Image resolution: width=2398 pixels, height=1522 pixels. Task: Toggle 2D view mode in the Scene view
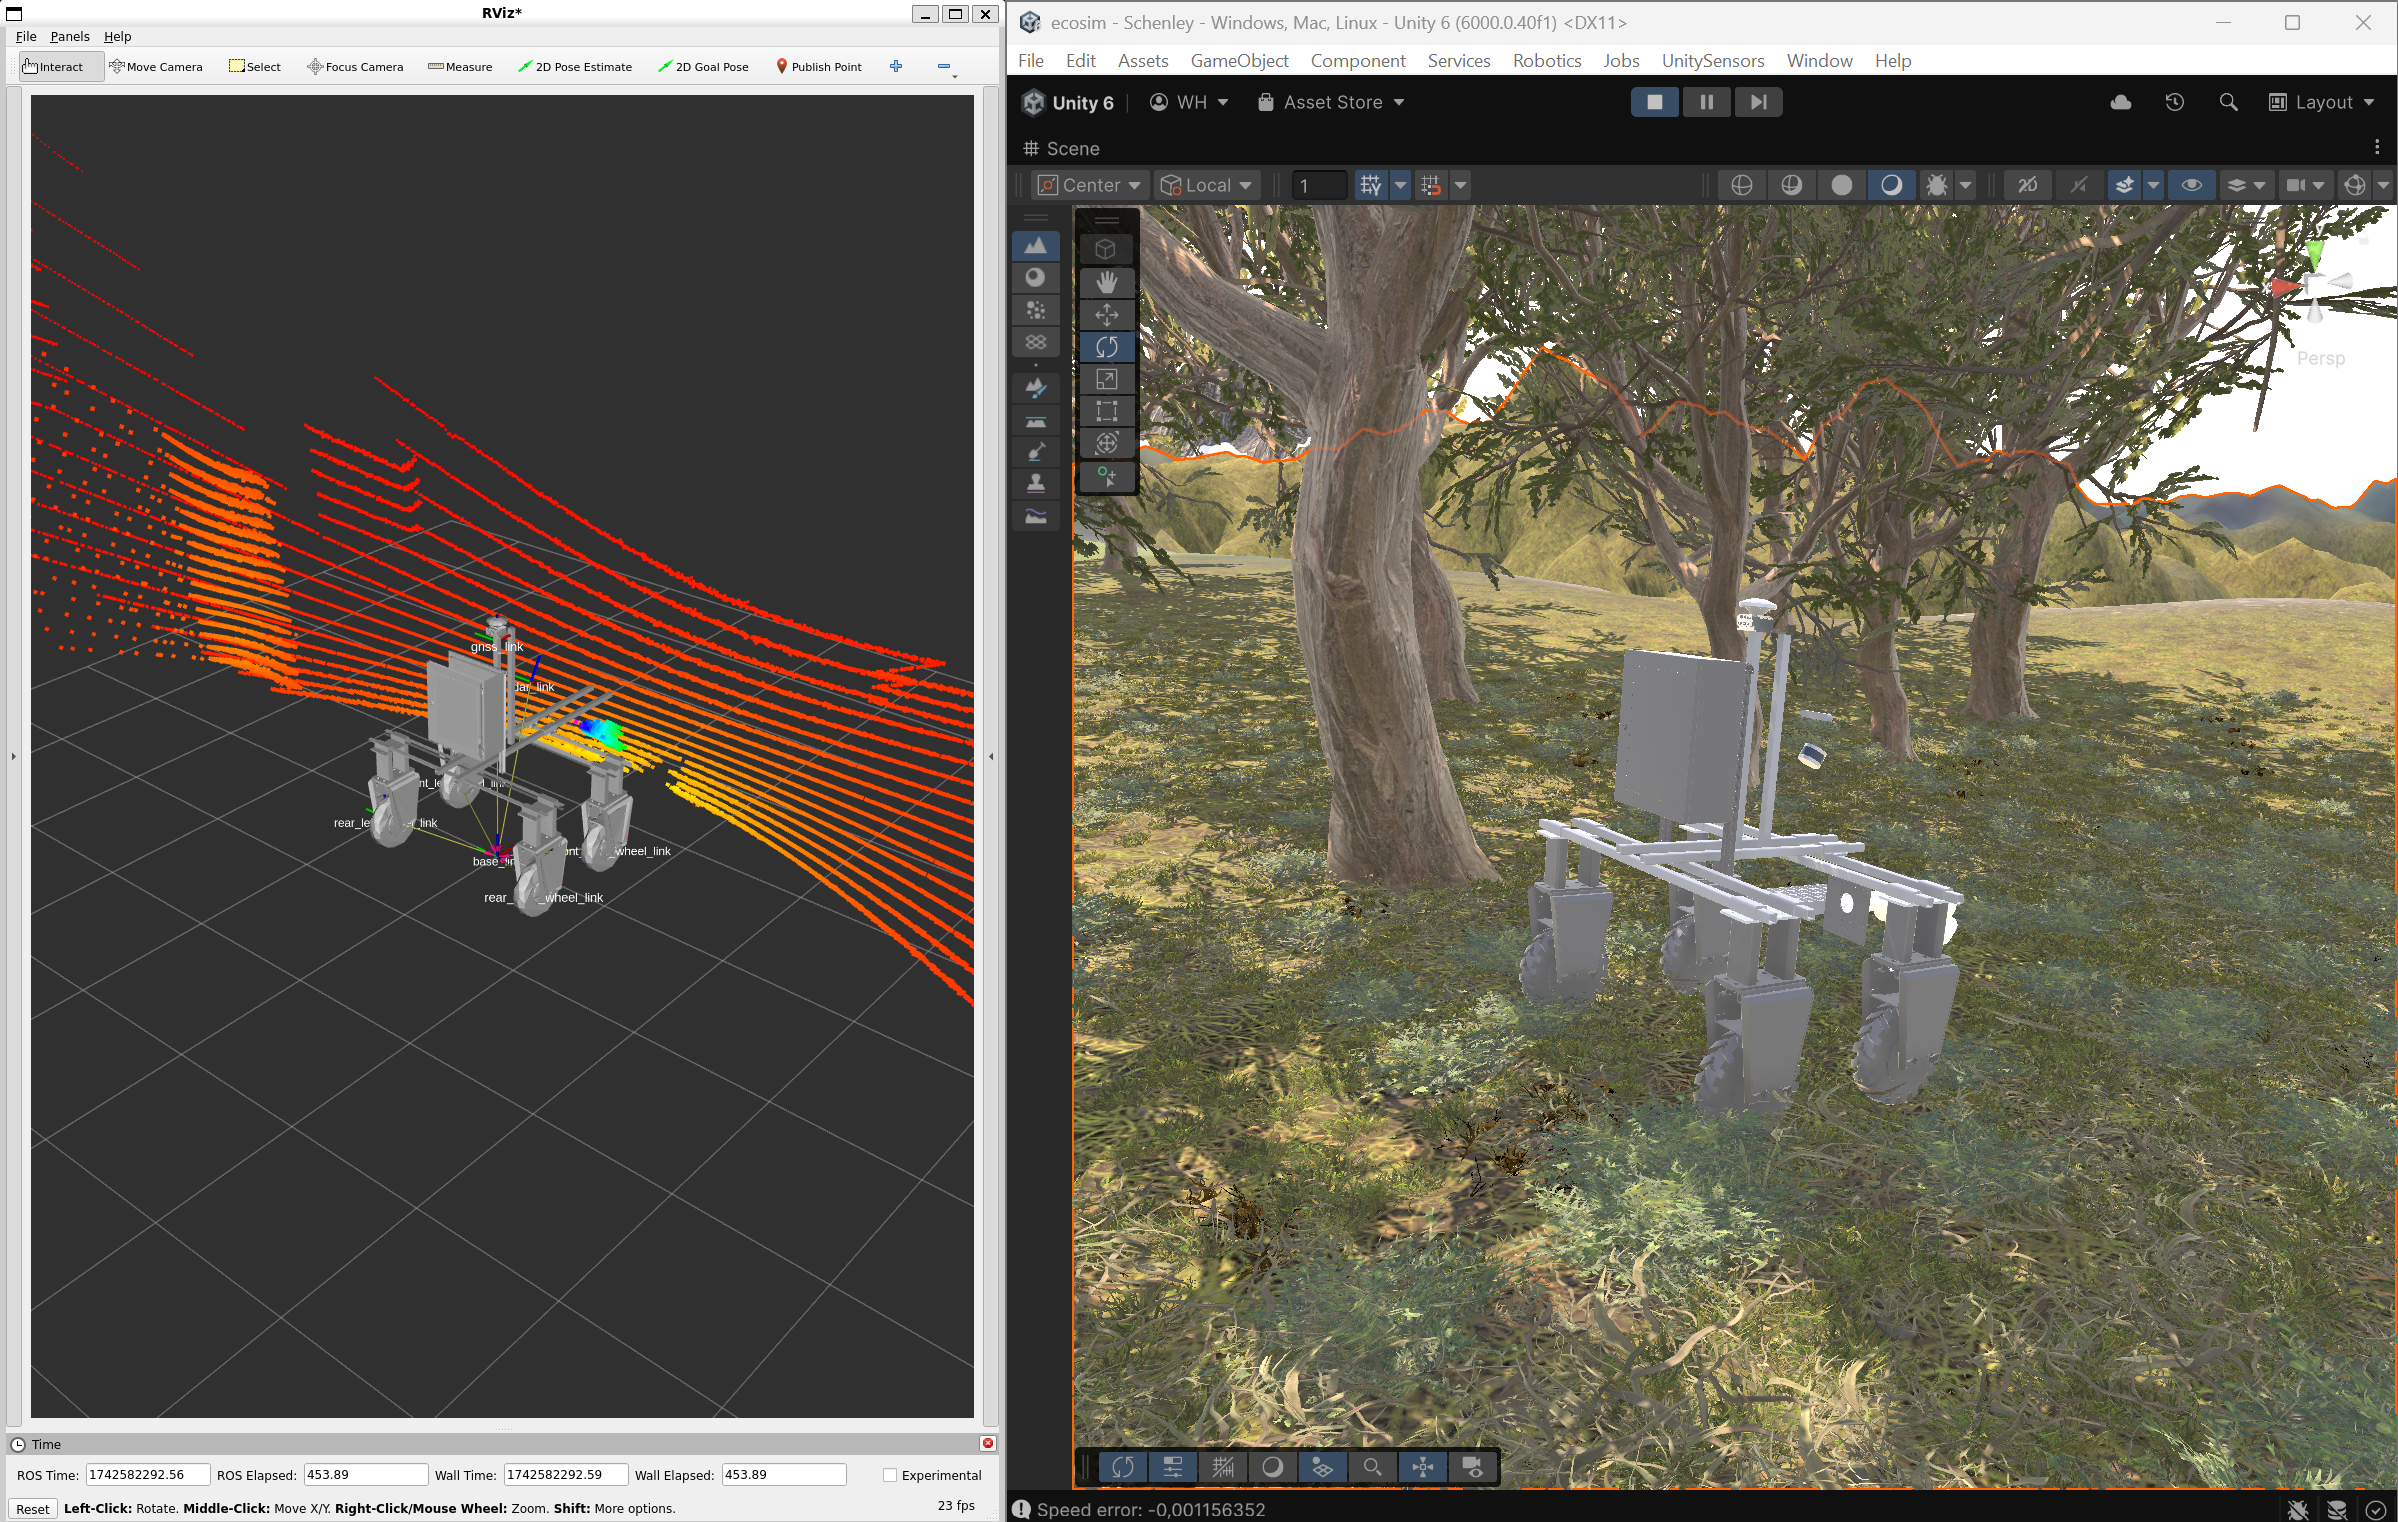coord(2029,185)
